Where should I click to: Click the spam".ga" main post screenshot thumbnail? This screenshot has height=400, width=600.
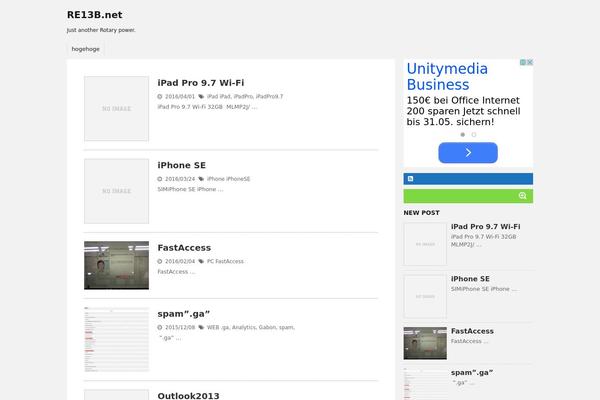[116, 339]
